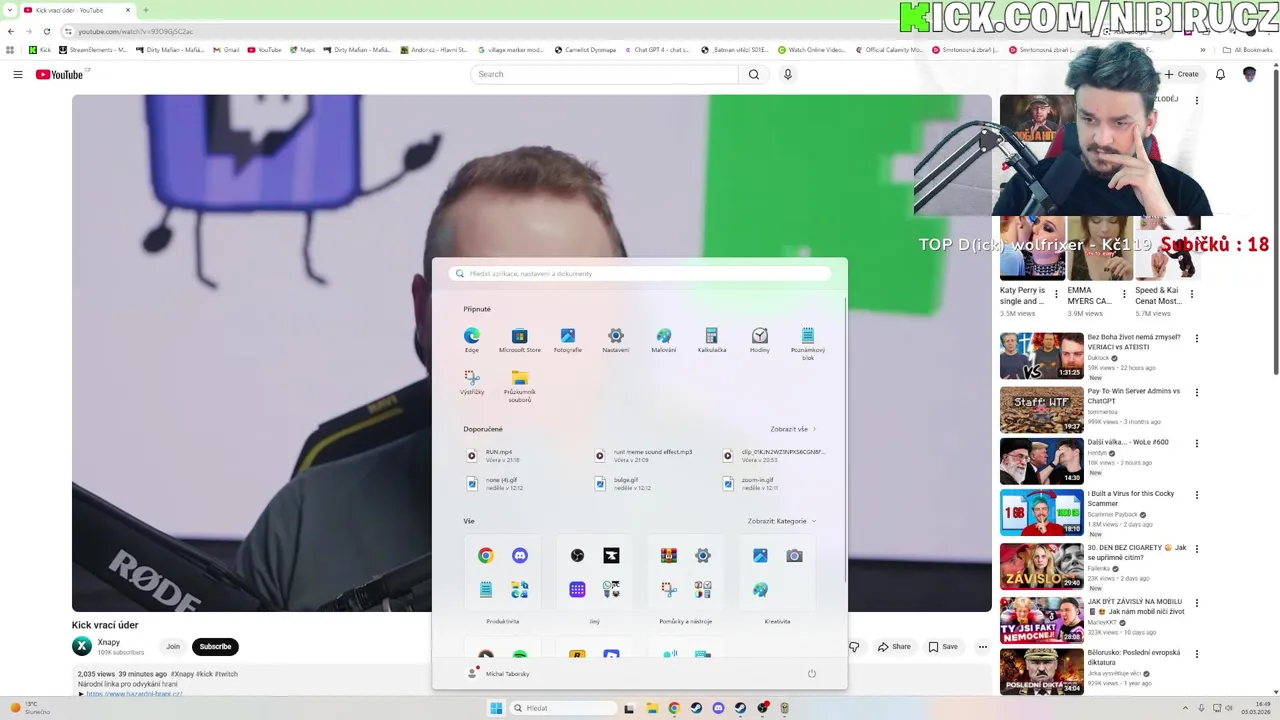
Task: Click YouTube search magnifier button
Action: [x=754, y=74]
